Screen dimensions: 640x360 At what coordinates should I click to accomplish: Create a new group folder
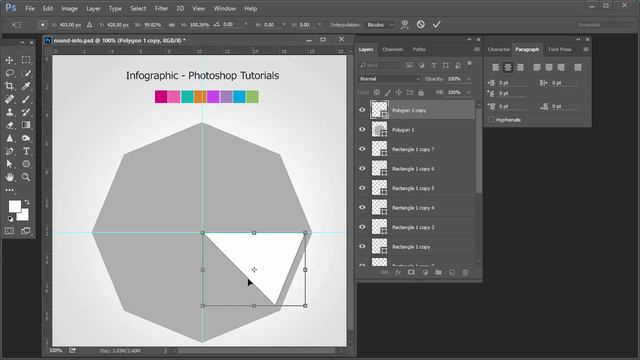click(x=438, y=272)
